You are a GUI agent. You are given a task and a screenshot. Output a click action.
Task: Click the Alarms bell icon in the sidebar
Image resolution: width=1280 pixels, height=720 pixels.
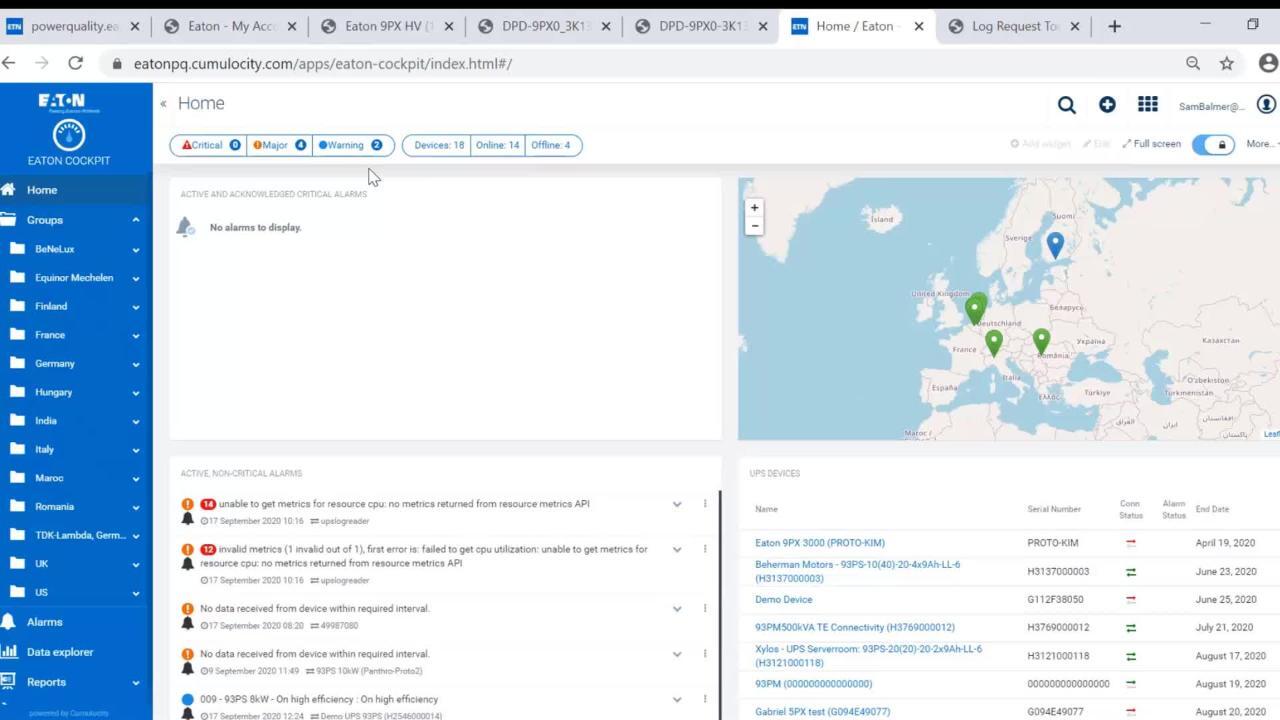coord(8,621)
